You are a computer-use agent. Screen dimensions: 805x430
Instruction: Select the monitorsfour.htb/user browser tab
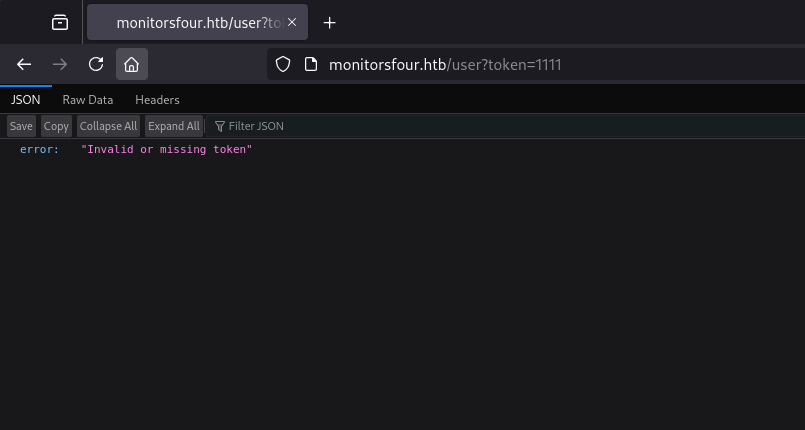pos(190,22)
